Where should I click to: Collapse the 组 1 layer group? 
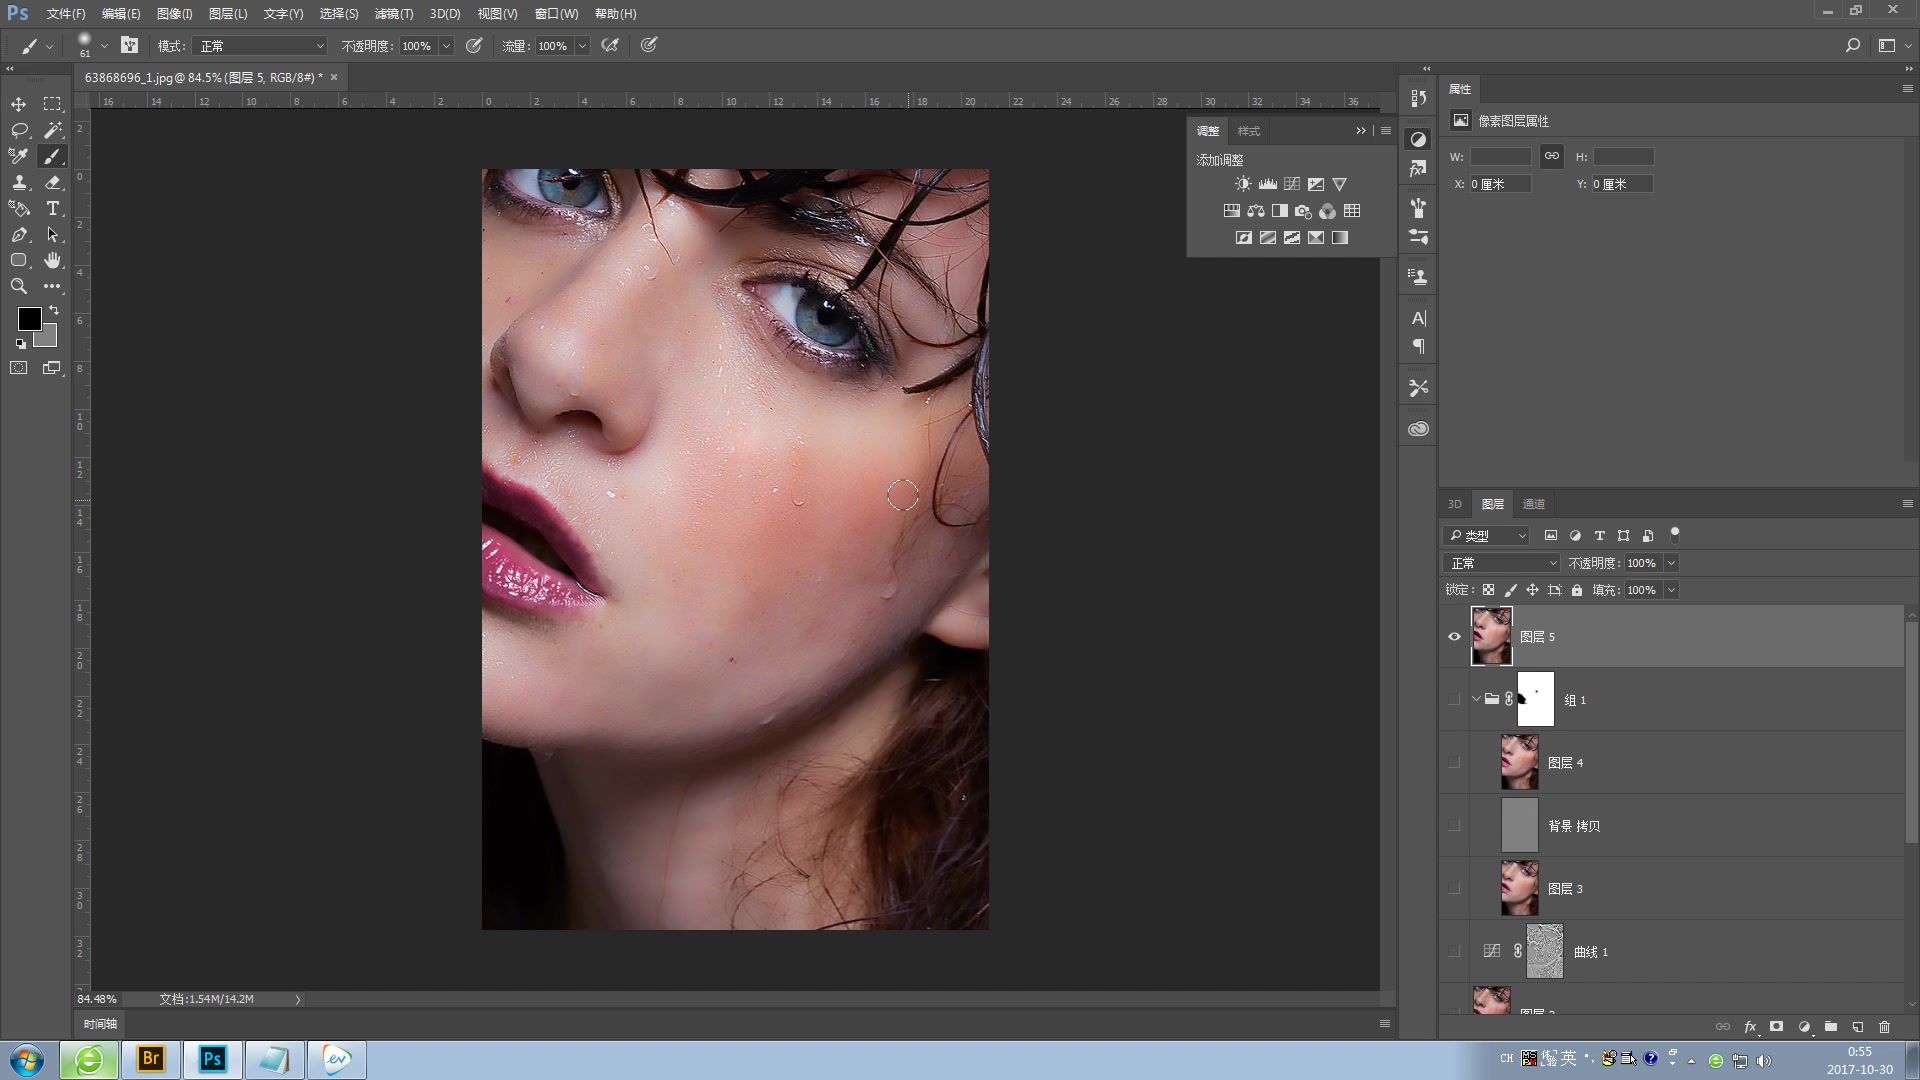(1476, 699)
